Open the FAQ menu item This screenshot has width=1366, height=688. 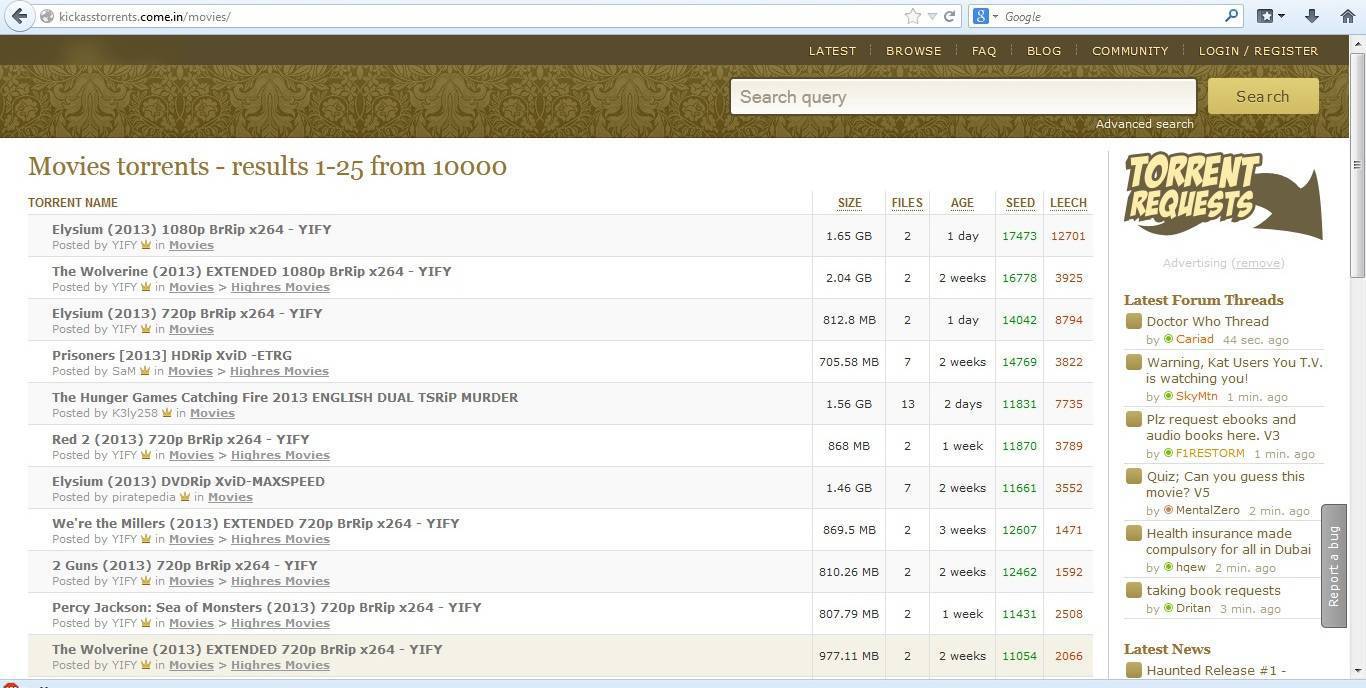(984, 50)
